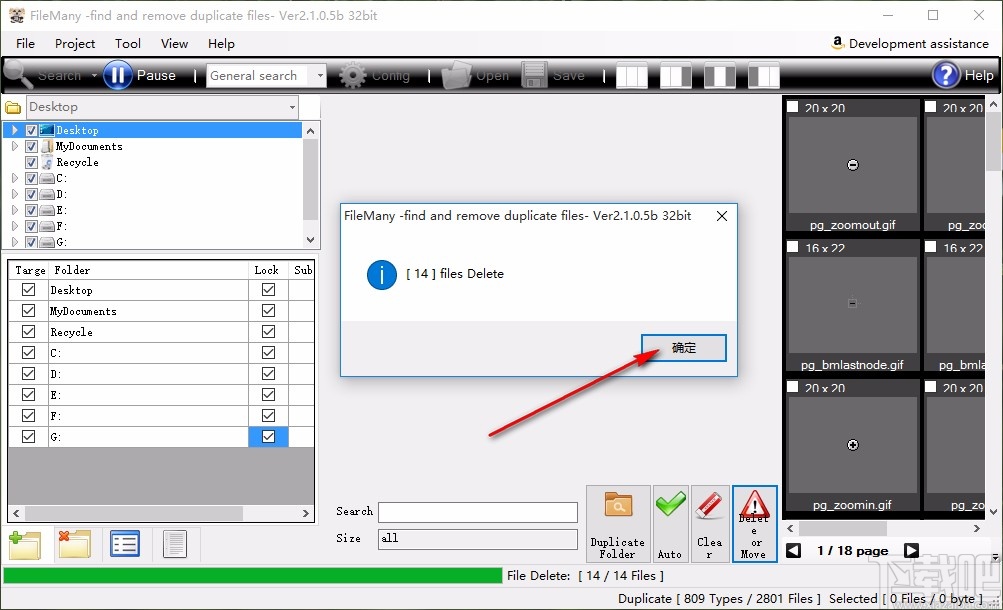
Task: Select checkbox on pg_zoomout.gif thumbnail
Action: tap(793, 107)
